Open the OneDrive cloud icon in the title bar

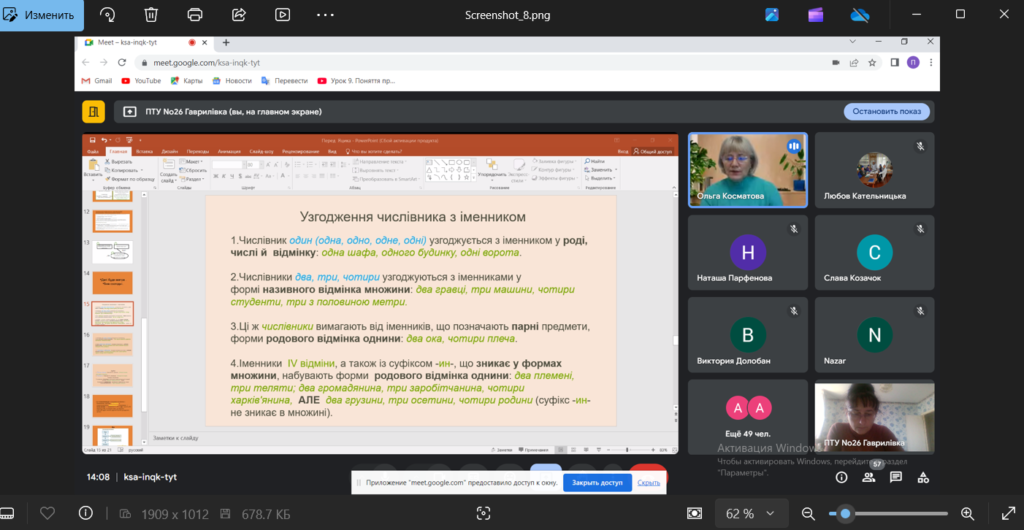[859, 15]
